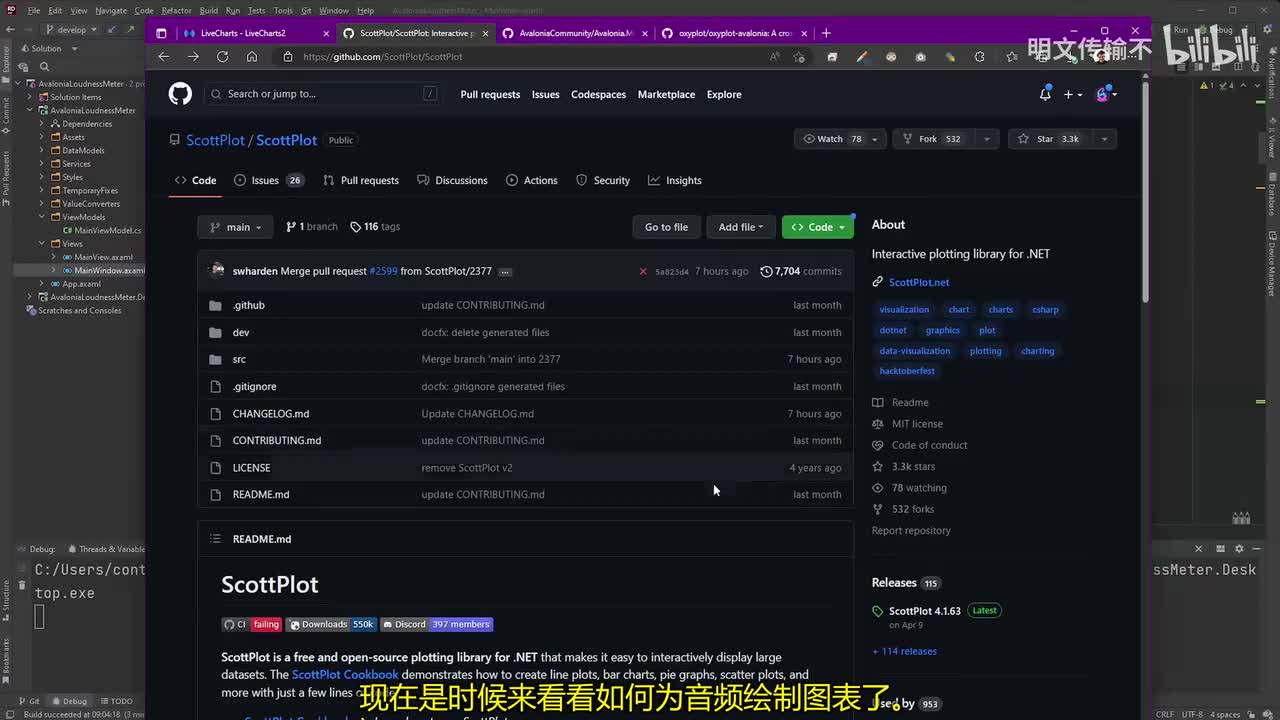
Task: Click the Discord 397 members badge
Action: 436,624
